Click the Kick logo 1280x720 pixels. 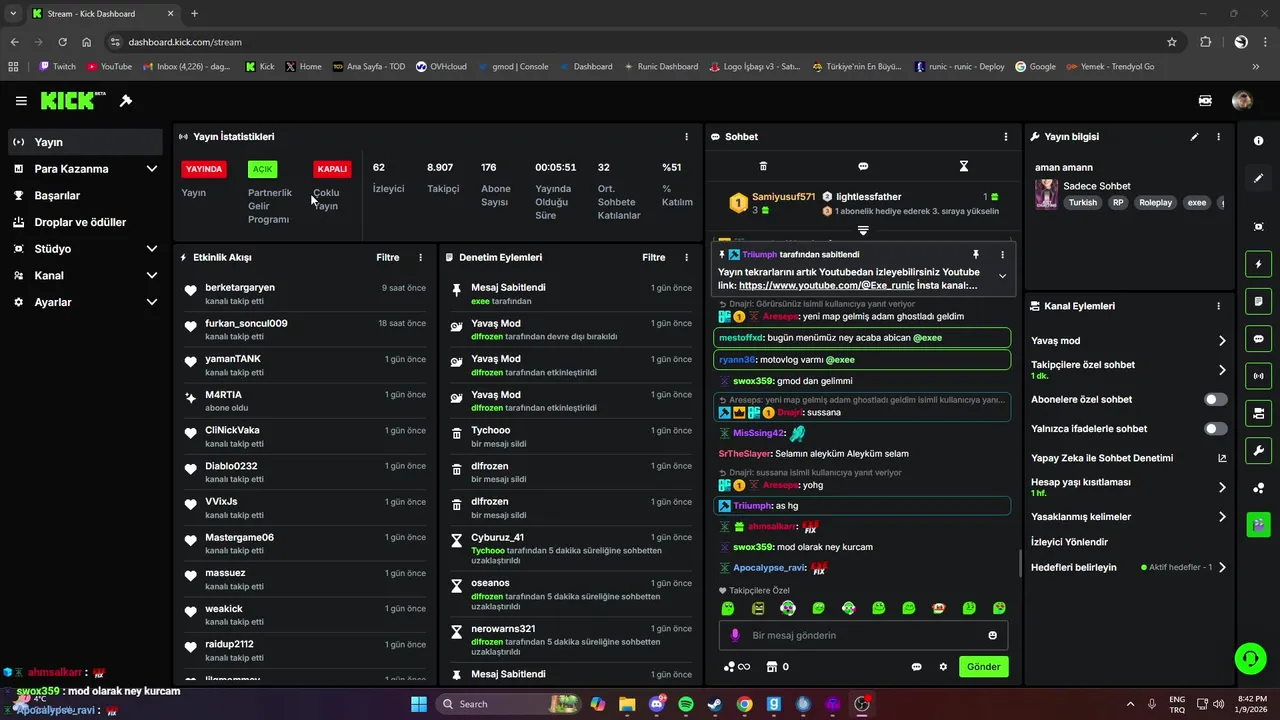pyautogui.click(x=73, y=101)
